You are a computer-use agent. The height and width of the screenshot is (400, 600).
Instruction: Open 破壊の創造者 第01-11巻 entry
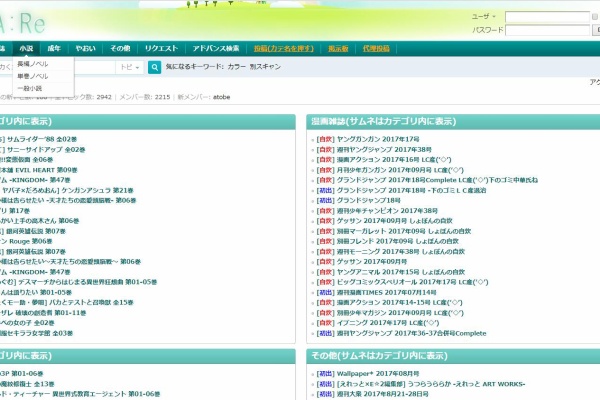(x=43, y=313)
